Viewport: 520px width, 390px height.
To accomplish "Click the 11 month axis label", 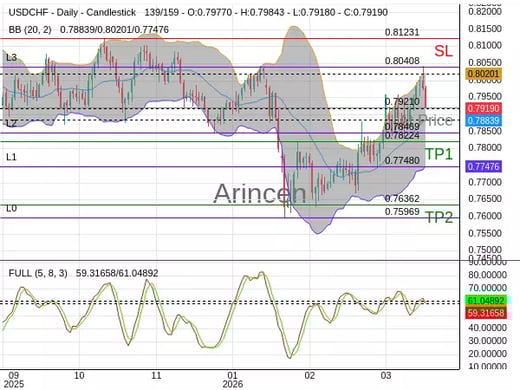I will [156, 376].
